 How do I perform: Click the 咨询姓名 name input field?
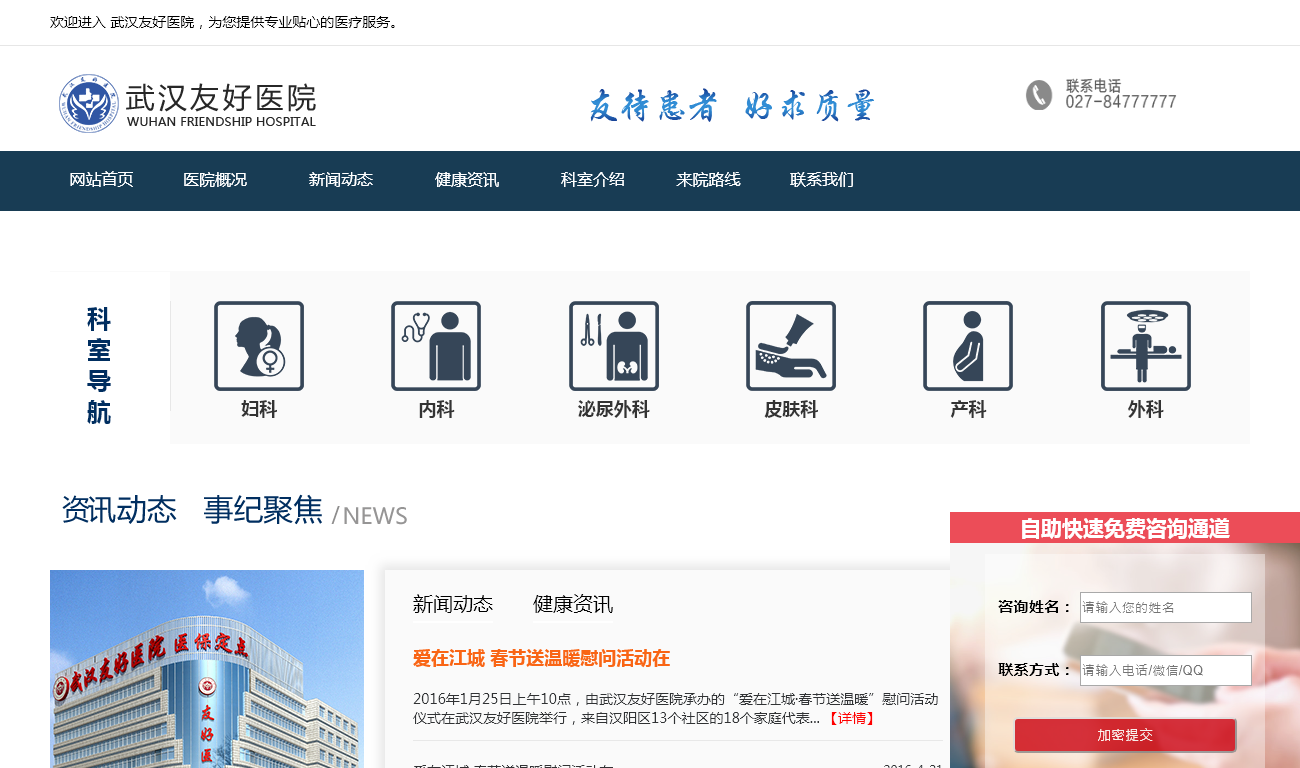[1165, 607]
